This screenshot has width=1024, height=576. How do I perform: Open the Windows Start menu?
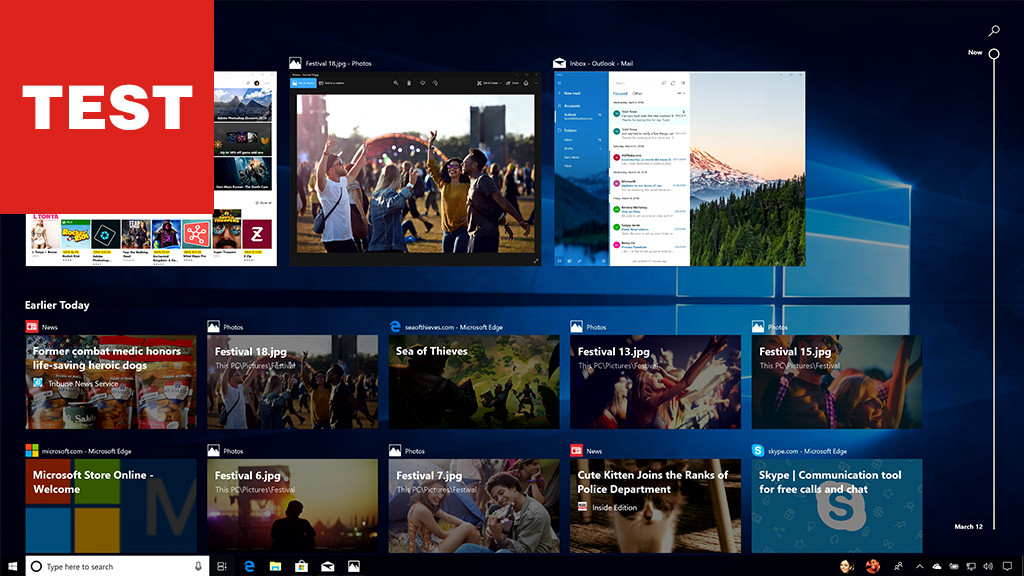pyautogui.click(x=12, y=566)
